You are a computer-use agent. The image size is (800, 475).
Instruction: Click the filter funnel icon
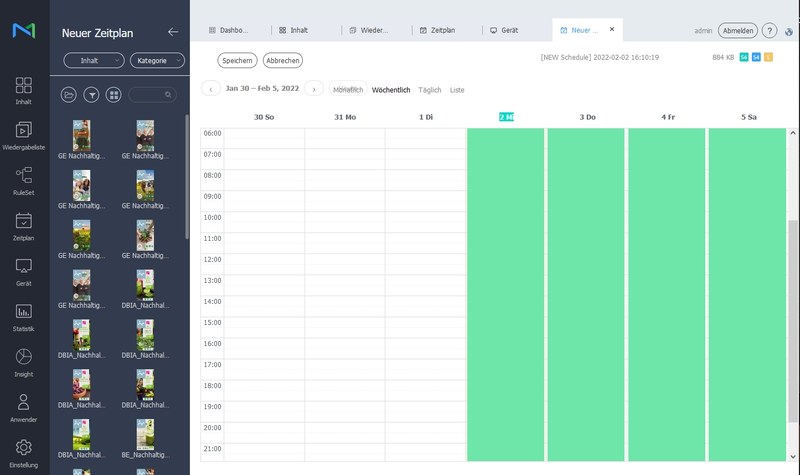point(91,94)
